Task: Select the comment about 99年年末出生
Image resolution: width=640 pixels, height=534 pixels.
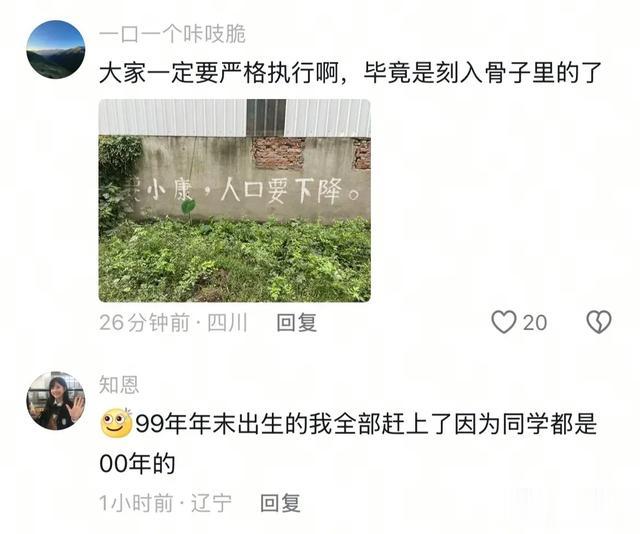Action: coord(348,443)
